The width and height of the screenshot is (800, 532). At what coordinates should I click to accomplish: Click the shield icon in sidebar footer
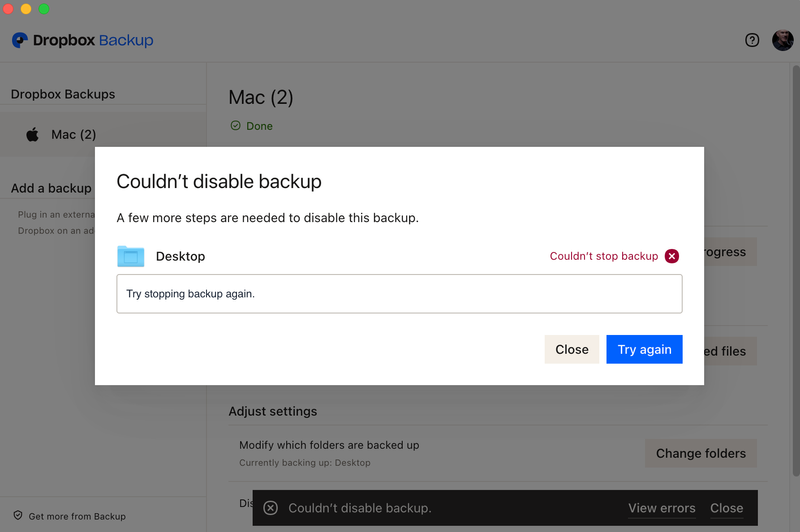[18, 516]
